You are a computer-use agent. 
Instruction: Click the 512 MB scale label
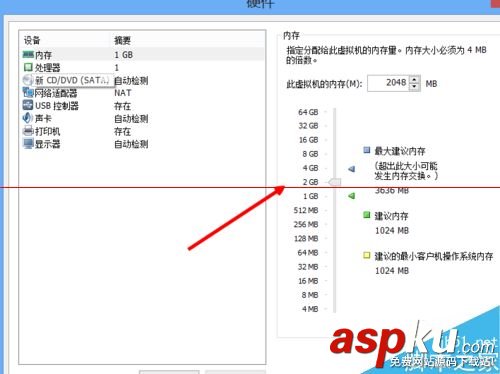[x=306, y=210]
